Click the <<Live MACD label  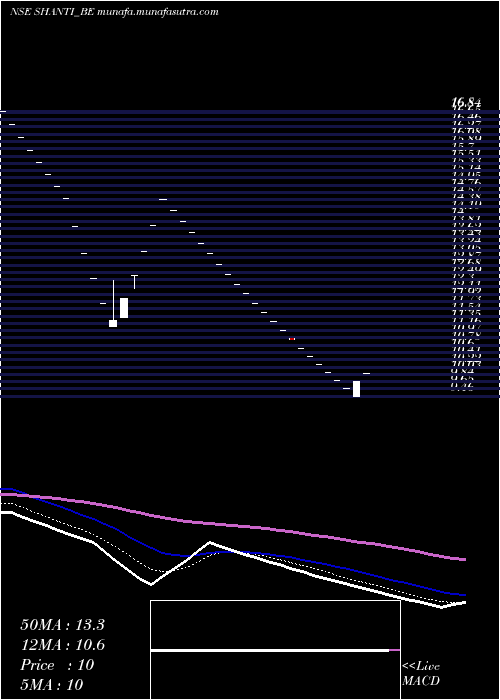coord(421,674)
